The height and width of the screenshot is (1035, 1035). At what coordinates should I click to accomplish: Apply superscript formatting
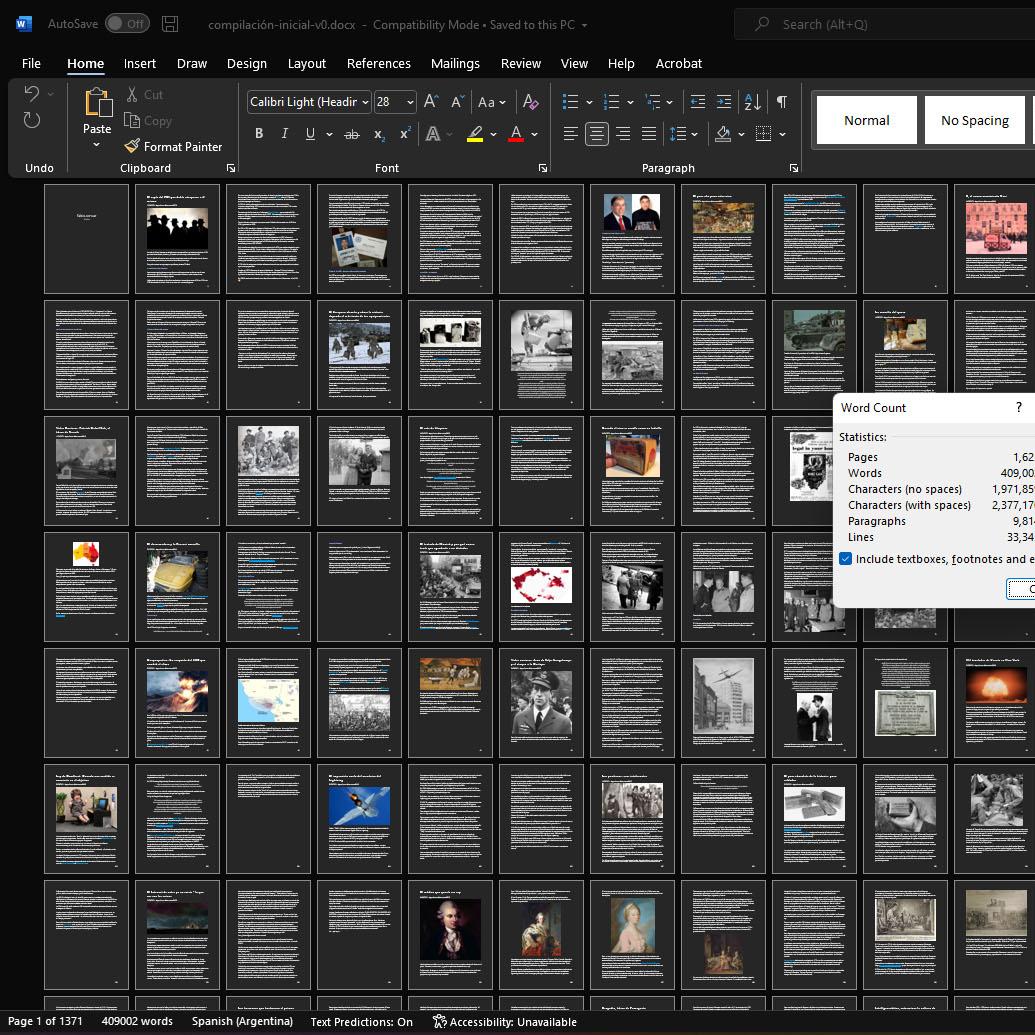click(405, 134)
